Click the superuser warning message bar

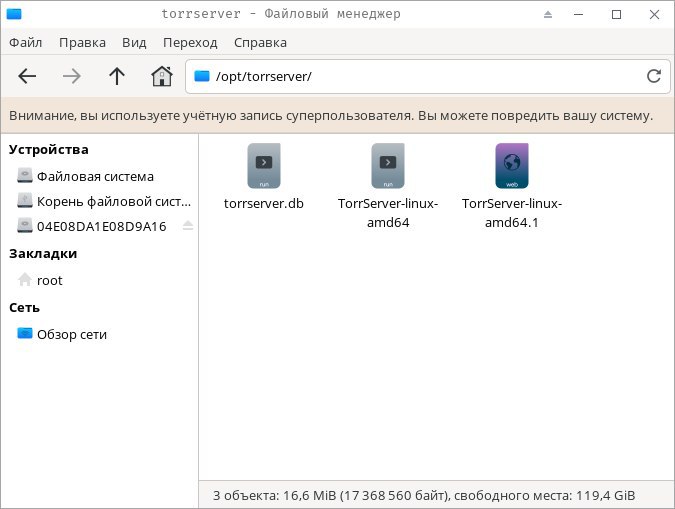[x=338, y=115]
